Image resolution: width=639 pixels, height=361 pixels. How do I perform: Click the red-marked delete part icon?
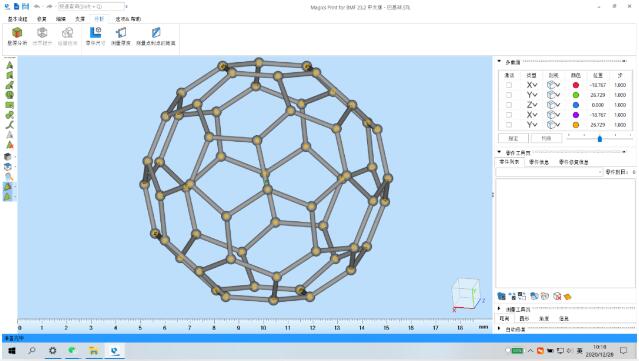557,296
